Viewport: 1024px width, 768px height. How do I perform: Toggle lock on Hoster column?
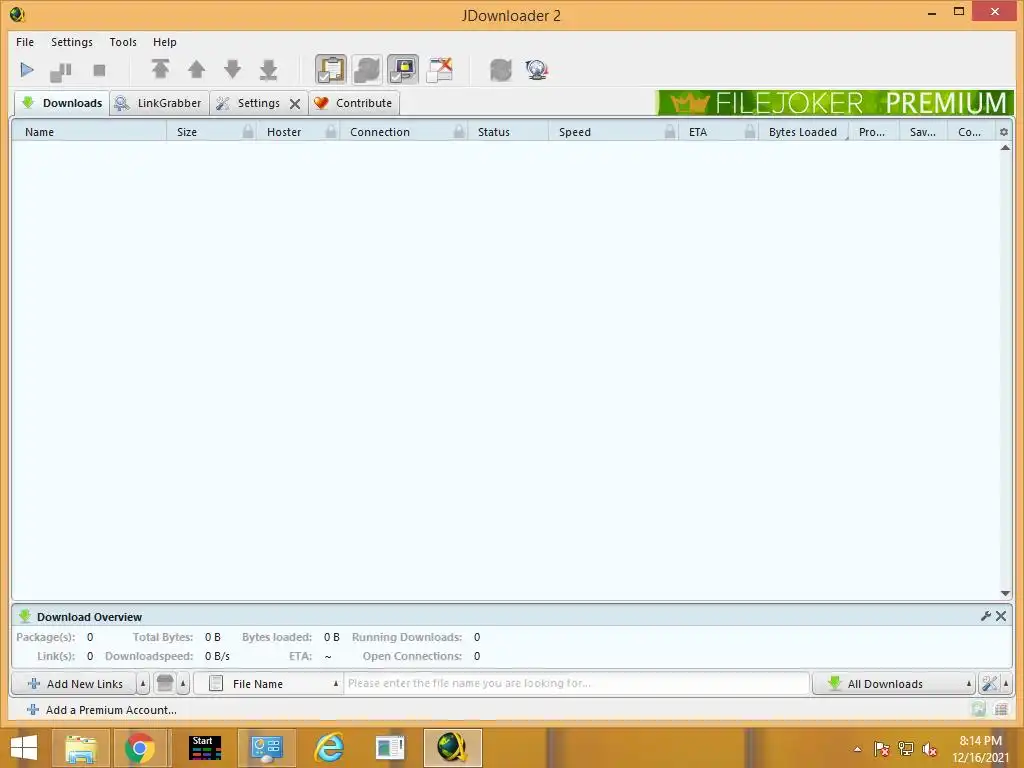(x=331, y=132)
